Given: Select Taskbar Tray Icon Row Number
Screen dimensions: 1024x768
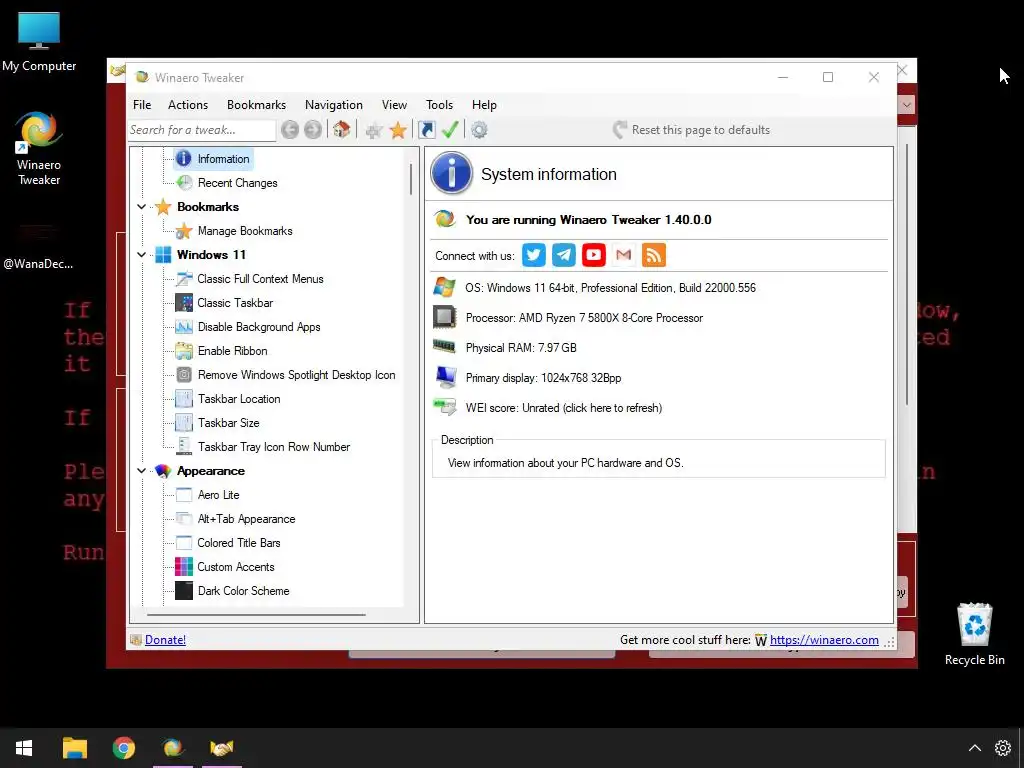Looking at the screenshot, I should tap(274, 447).
